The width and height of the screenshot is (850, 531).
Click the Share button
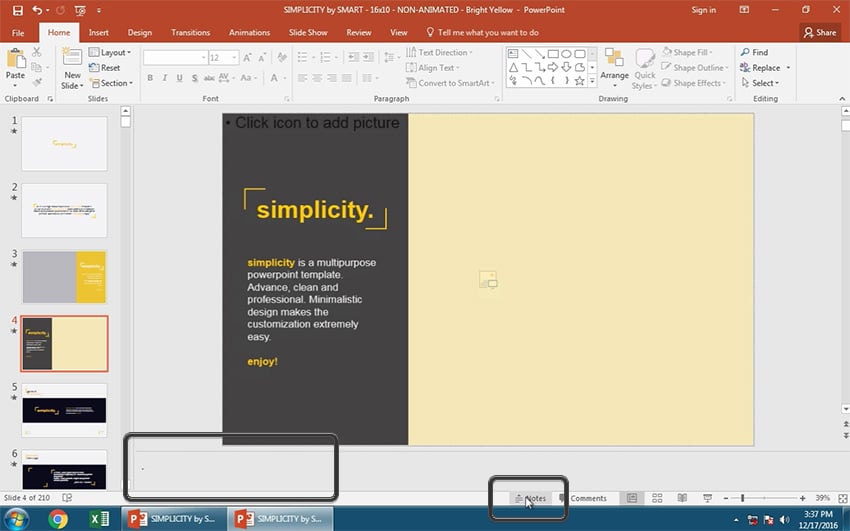tap(820, 33)
